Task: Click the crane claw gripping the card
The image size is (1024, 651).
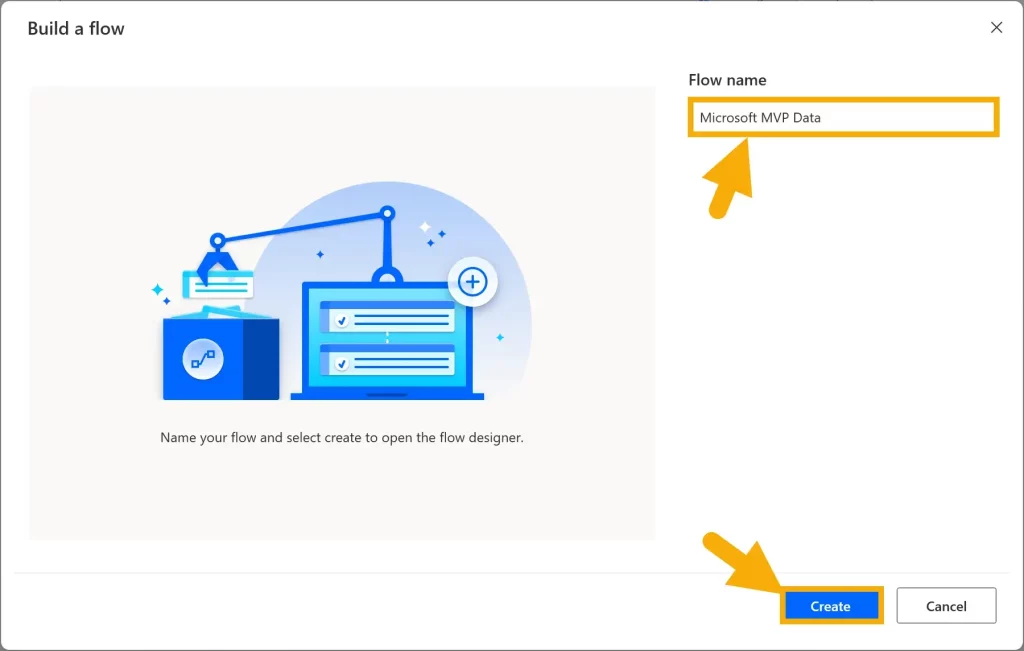Action: point(216,260)
